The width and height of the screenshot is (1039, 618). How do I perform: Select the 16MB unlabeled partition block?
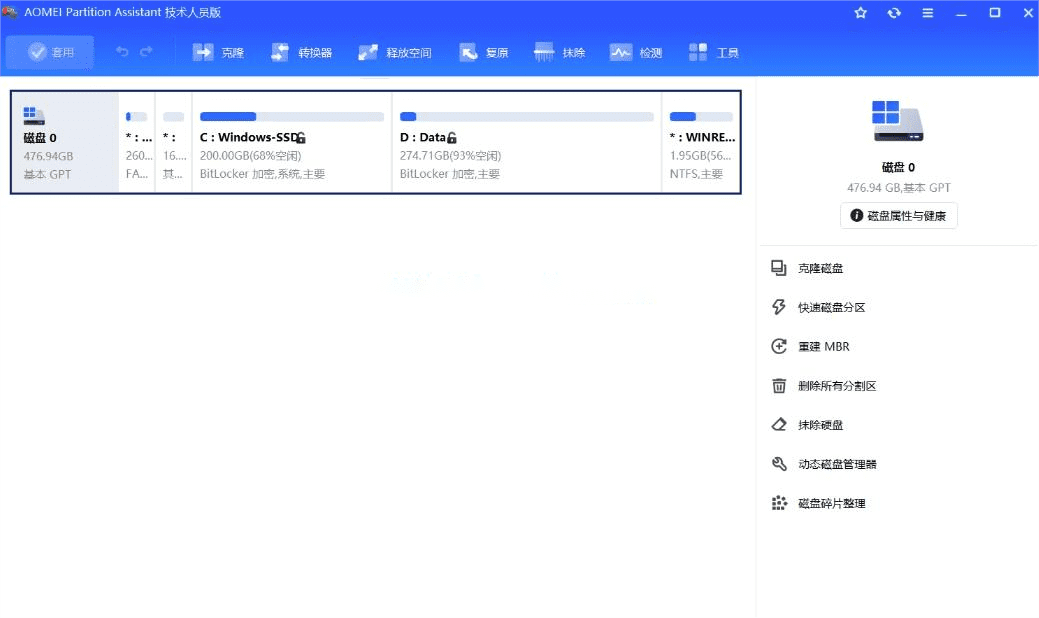point(174,142)
